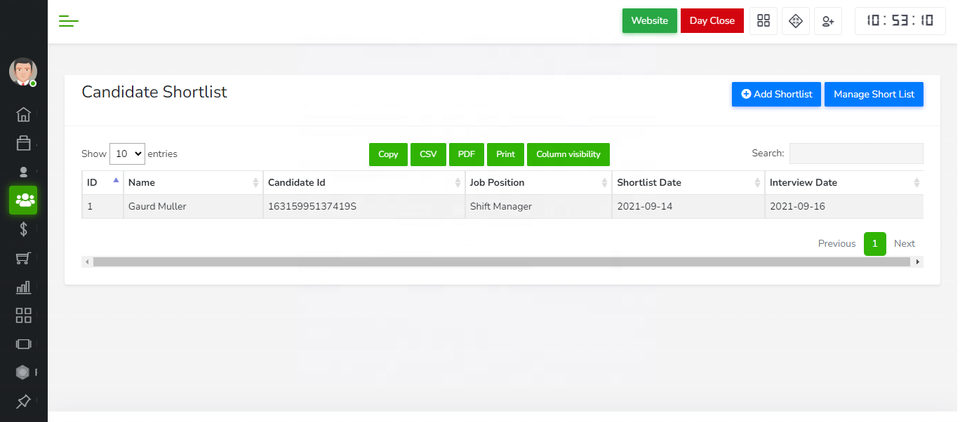
Task: Click inside the Search input field
Action: [x=856, y=154]
